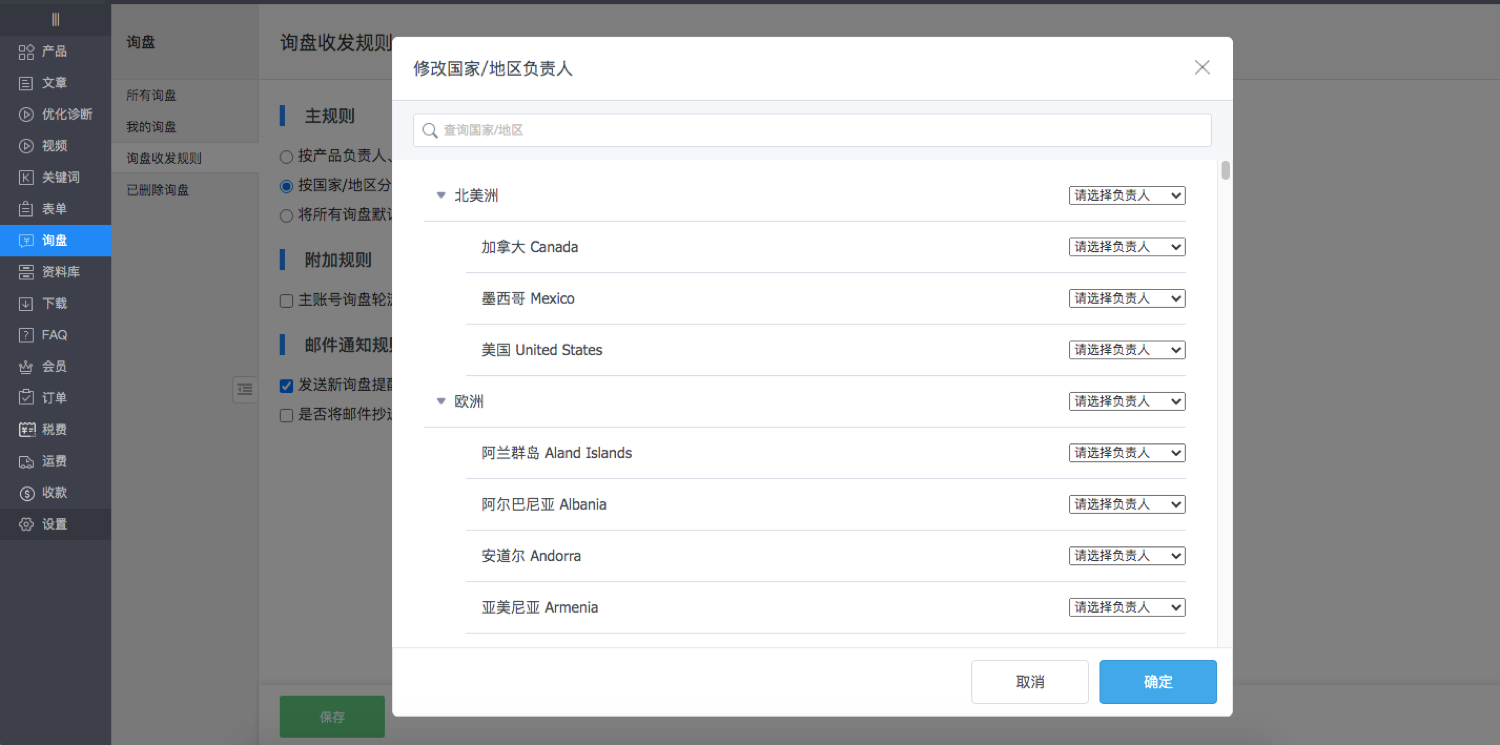Click the 关键词 sidebar icon

[27, 177]
